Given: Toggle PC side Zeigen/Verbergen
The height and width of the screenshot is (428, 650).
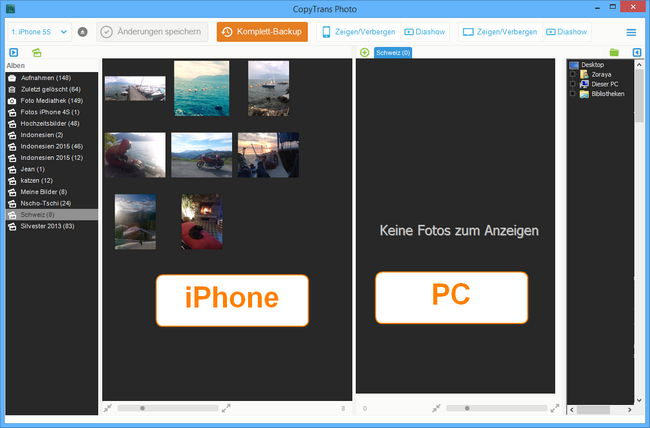Looking at the screenshot, I should coord(500,32).
